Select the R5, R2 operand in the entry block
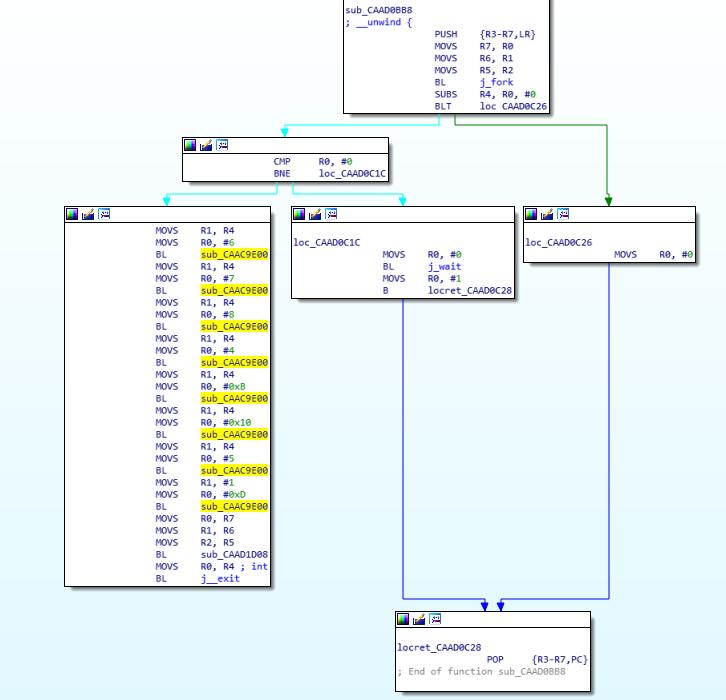Image resolution: width=726 pixels, height=700 pixels. tap(496, 70)
